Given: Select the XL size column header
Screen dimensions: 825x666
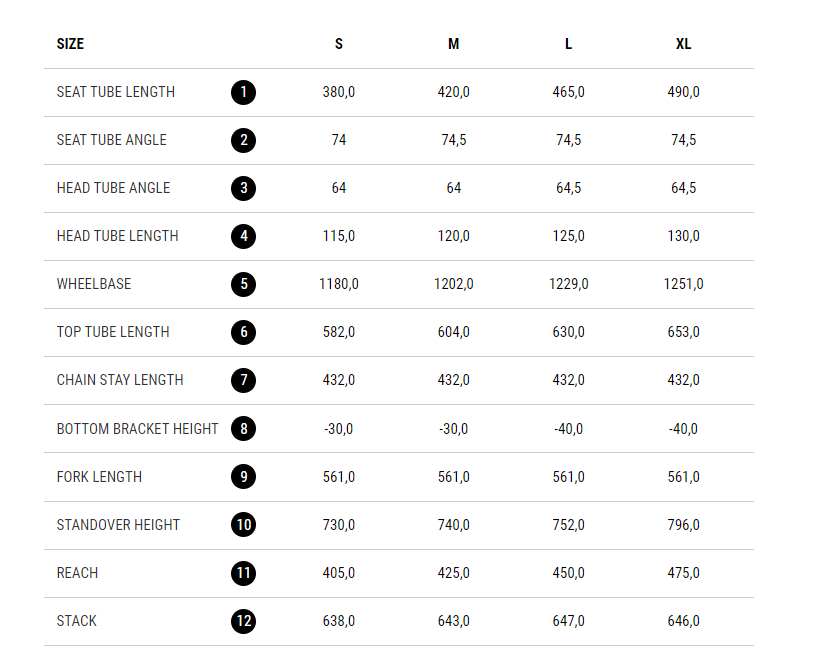Looking at the screenshot, I should [x=683, y=44].
